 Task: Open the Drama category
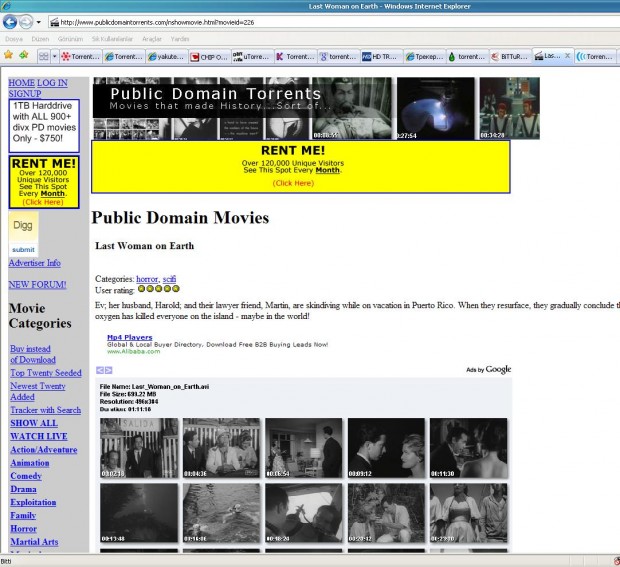[x=23, y=489]
